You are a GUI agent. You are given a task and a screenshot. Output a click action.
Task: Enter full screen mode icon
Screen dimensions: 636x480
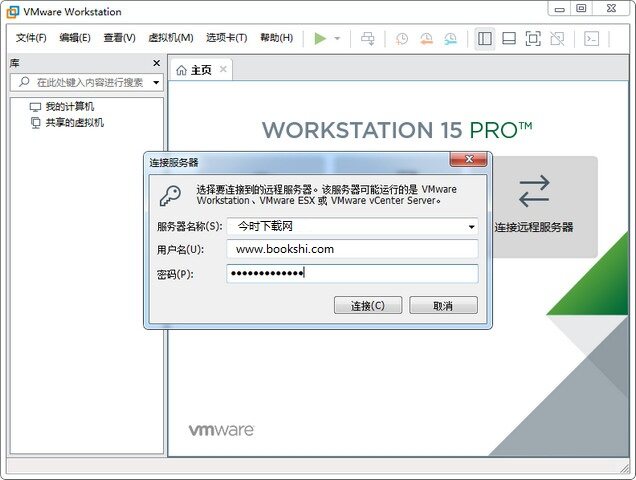[533, 39]
